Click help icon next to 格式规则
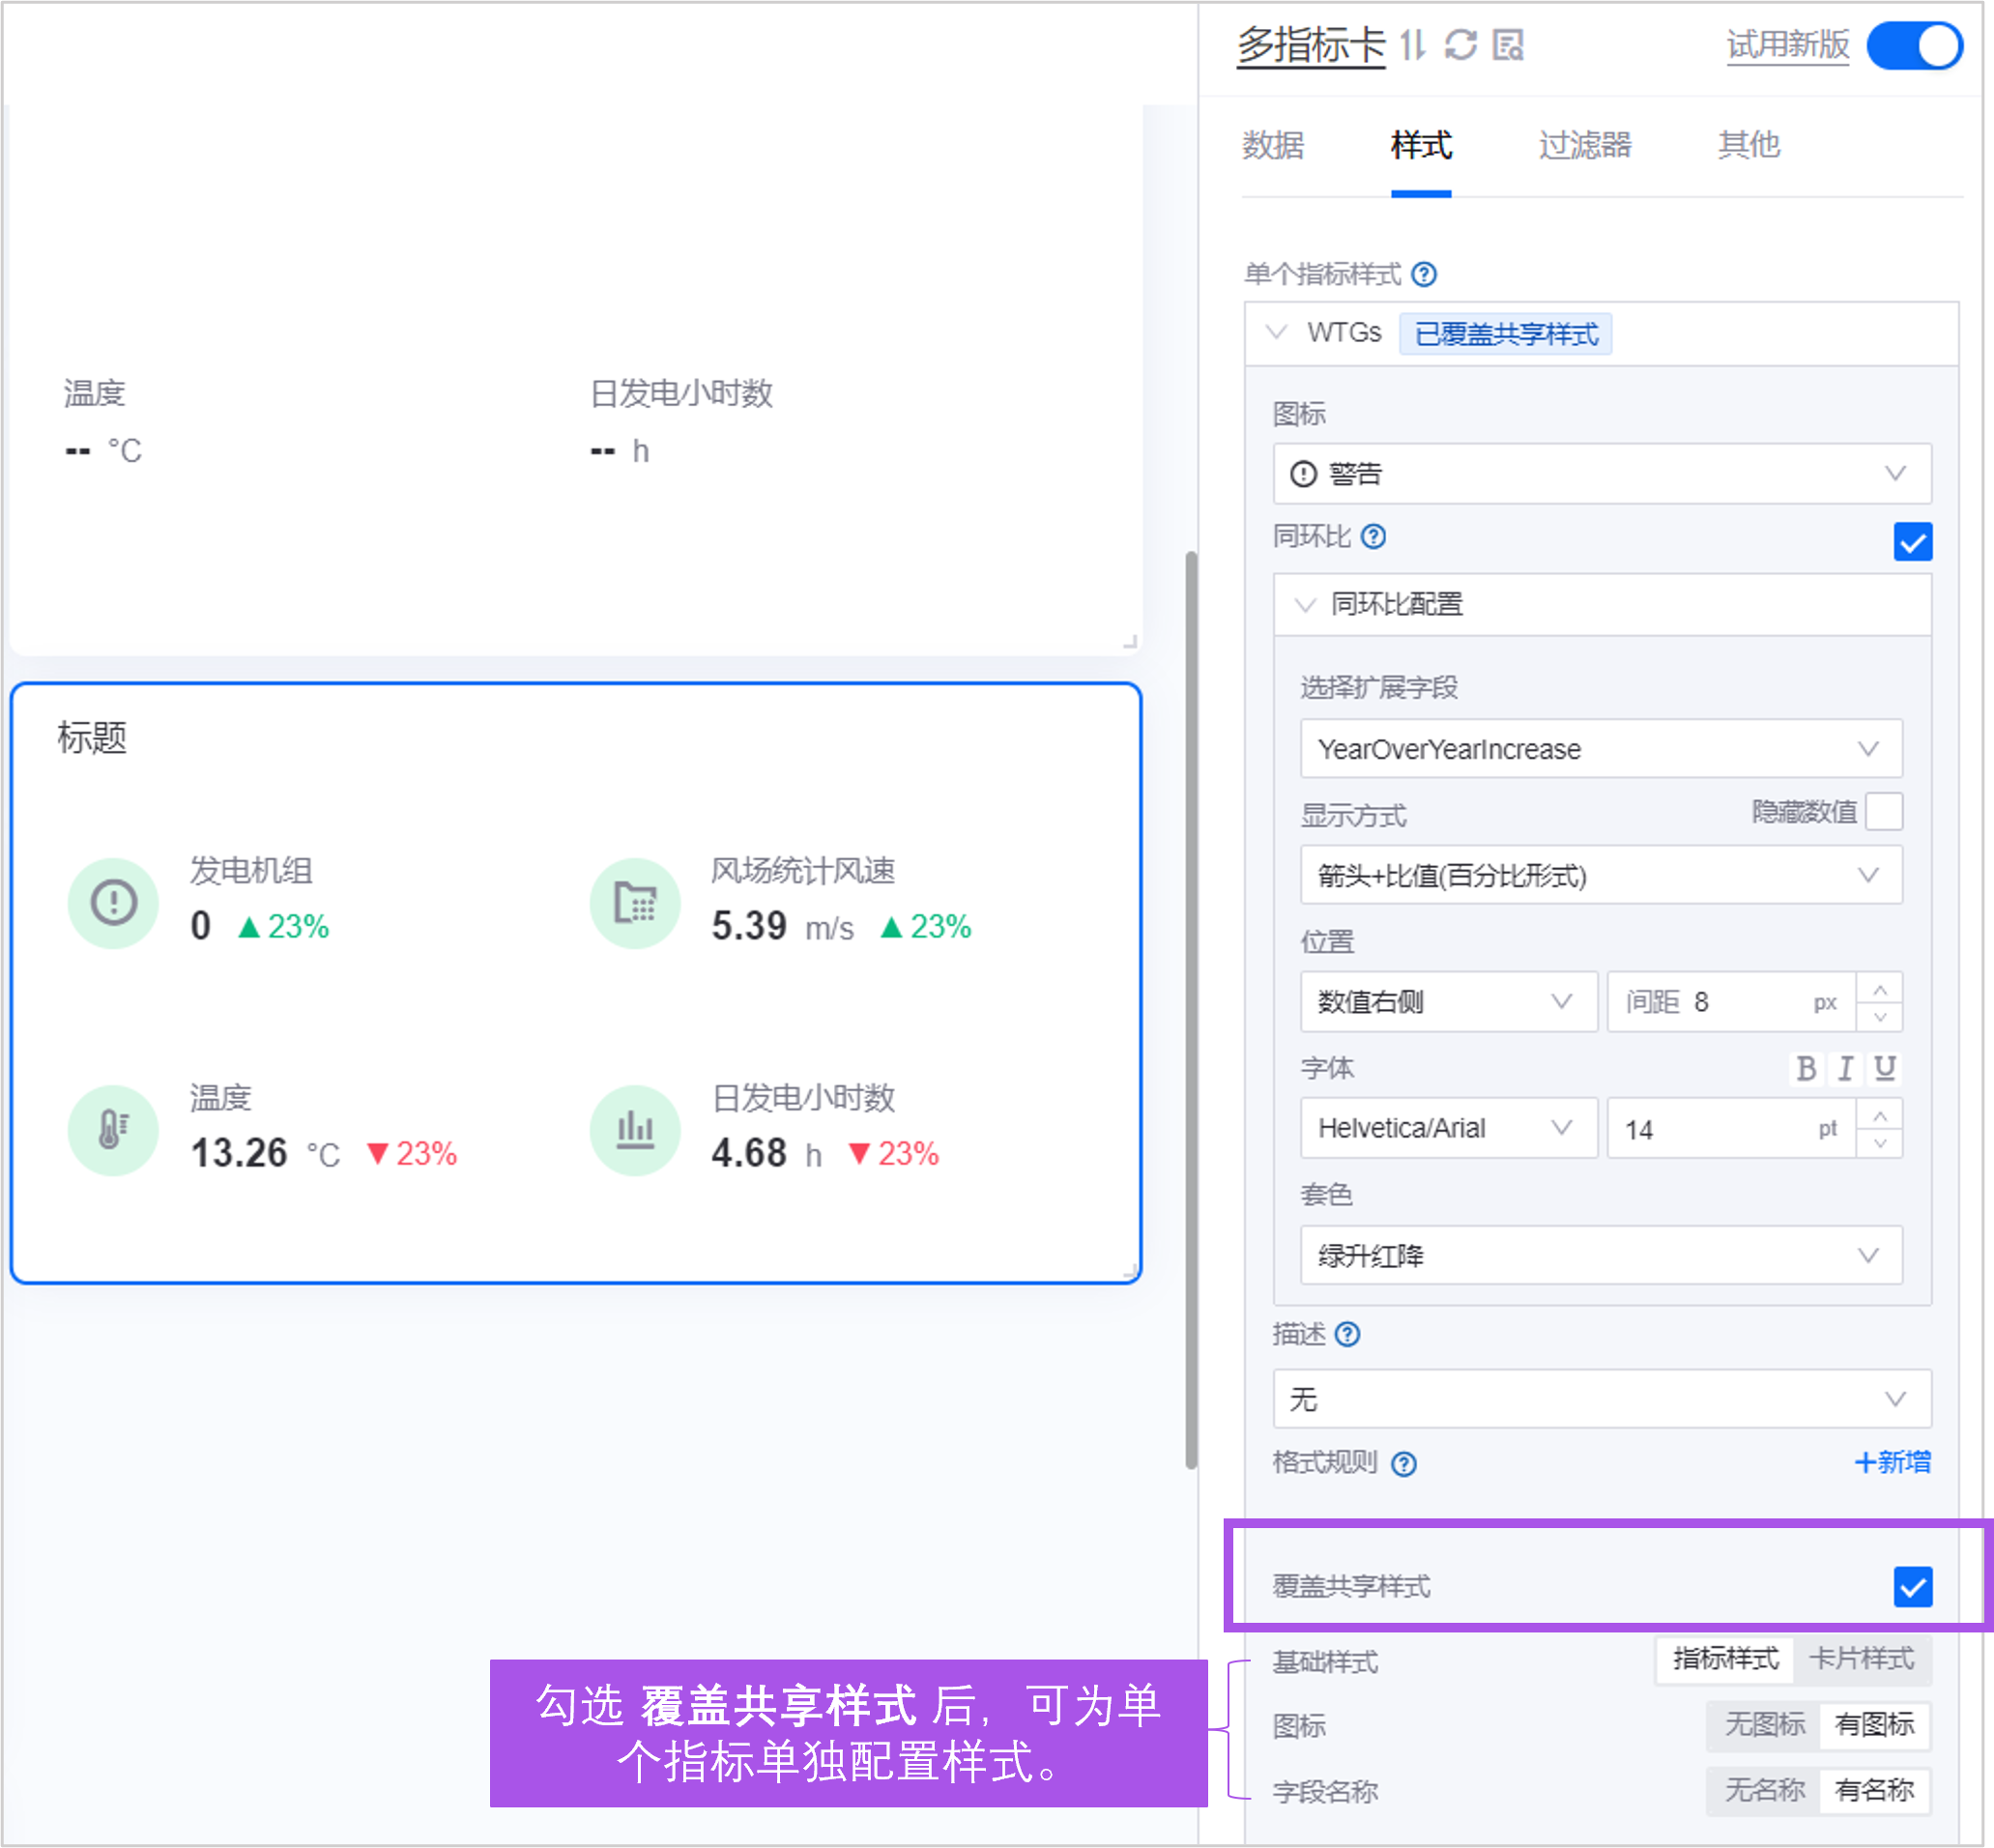Viewport: 1994px width, 1848px height. point(1404,1464)
